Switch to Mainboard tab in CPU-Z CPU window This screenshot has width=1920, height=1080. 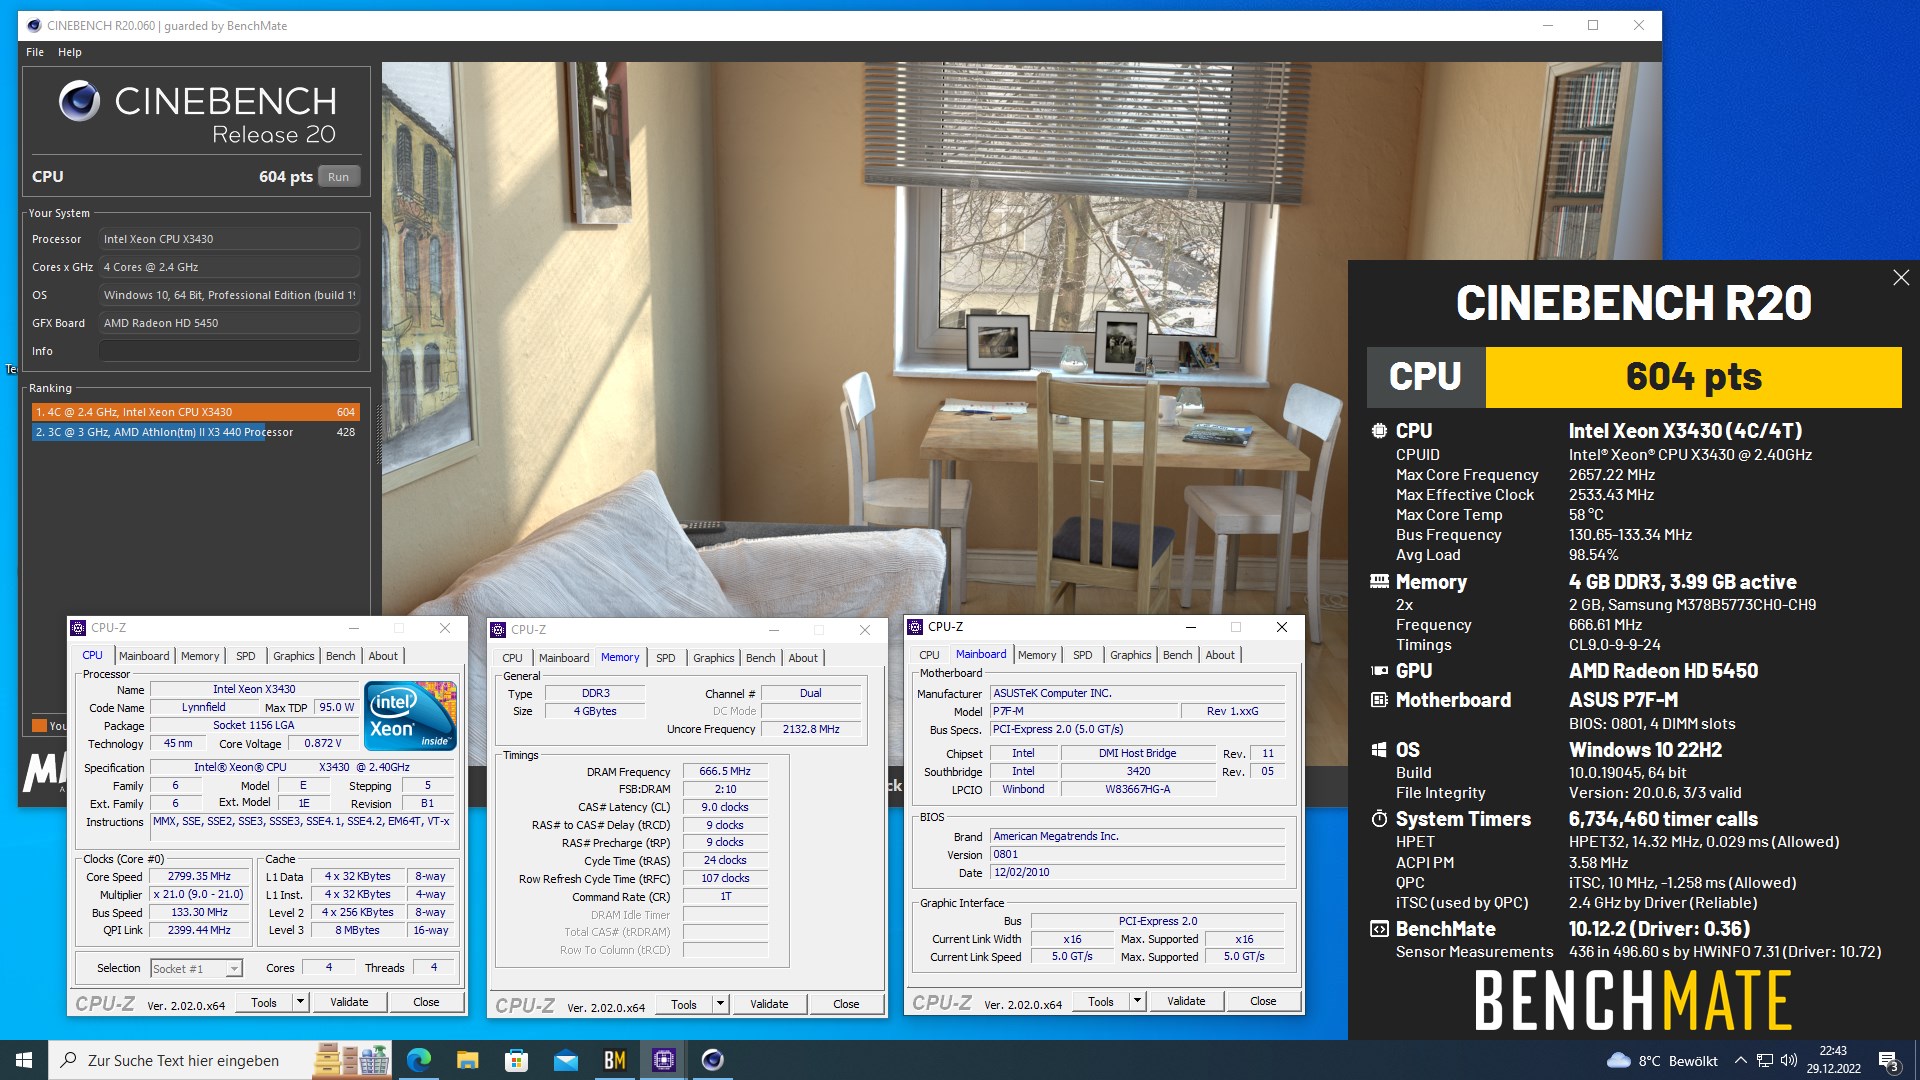pyautogui.click(x=144, y=656)
